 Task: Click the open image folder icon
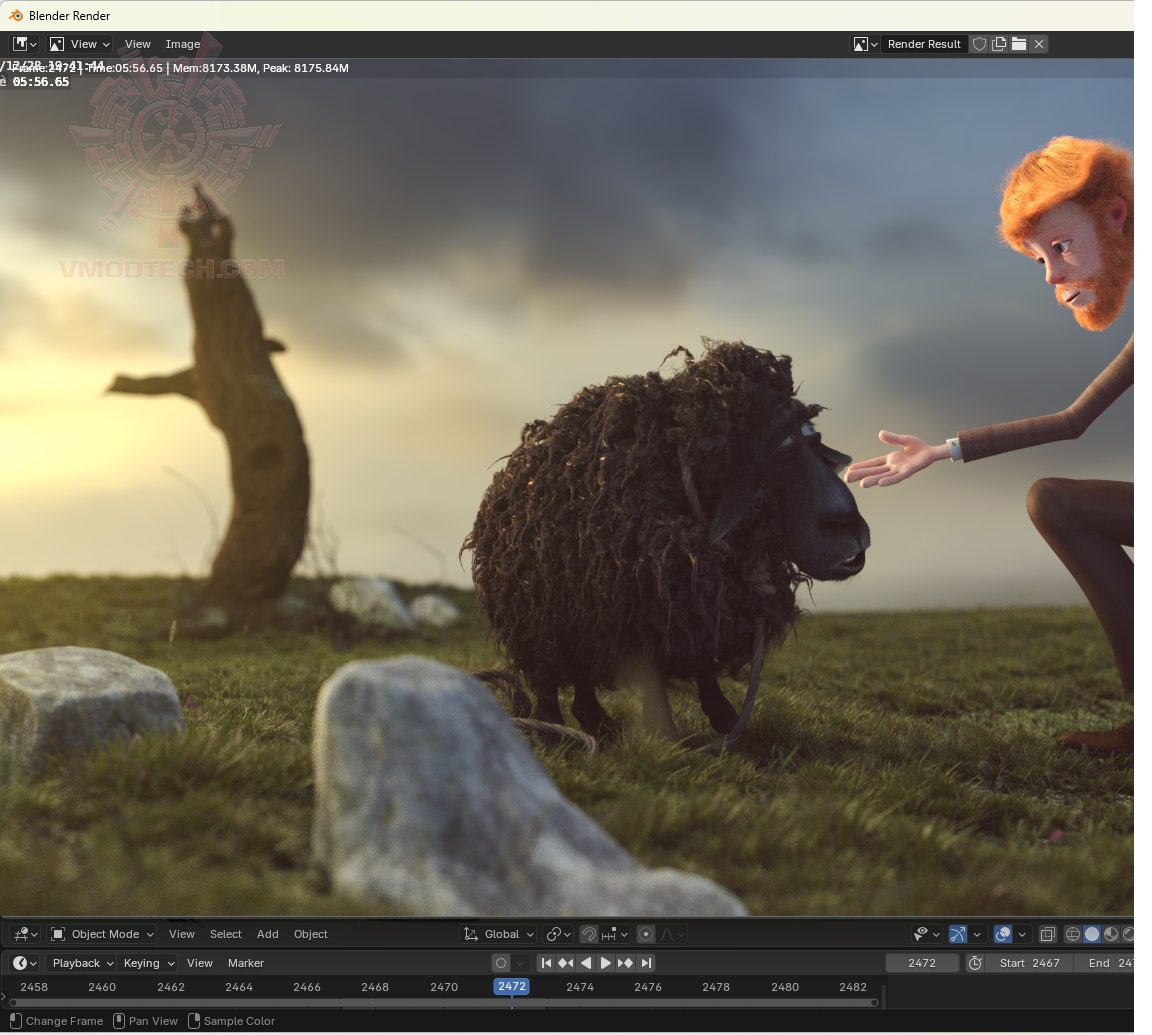[1018, 44]
